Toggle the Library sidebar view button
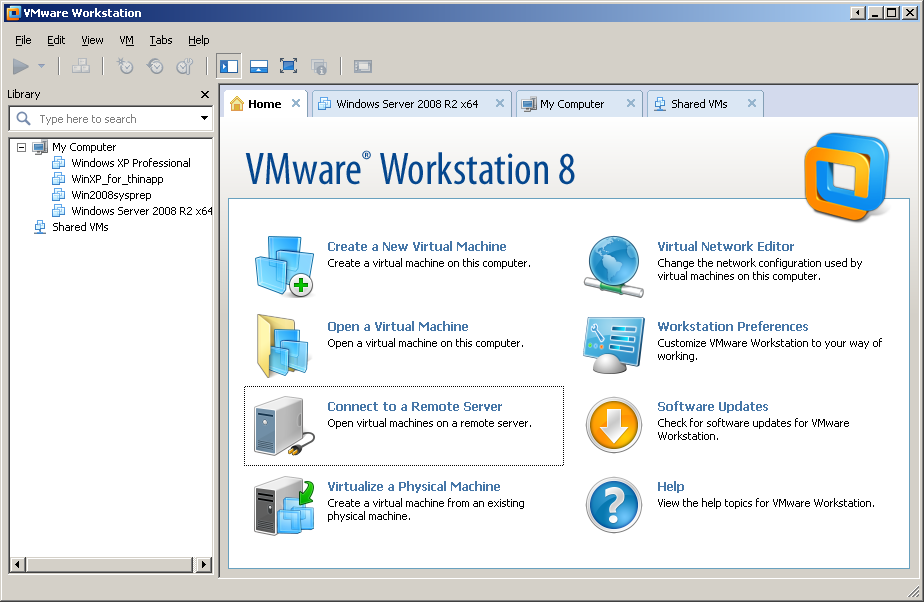The height and width of the screenshot is (602, 924). point(229,67)
